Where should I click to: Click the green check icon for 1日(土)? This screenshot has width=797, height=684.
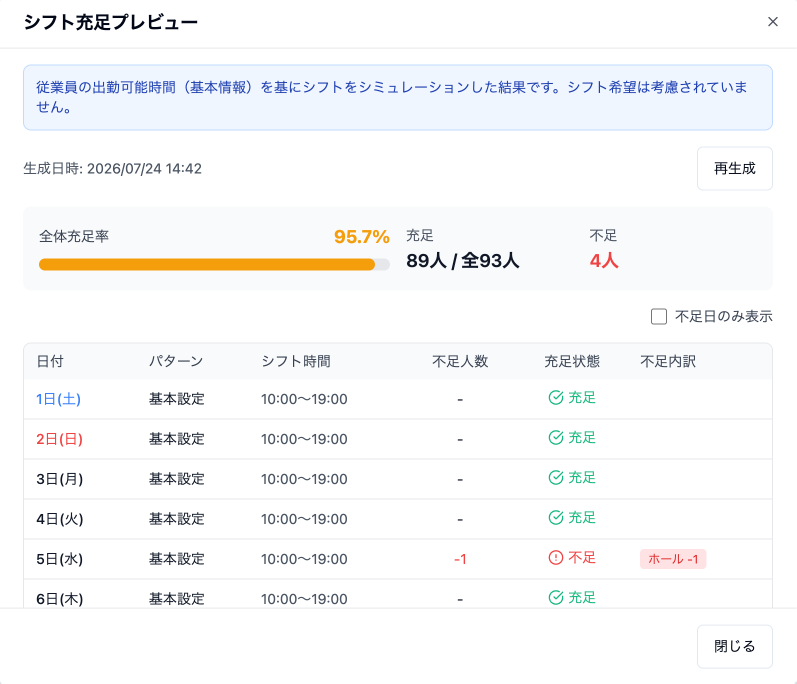pyautogui.click(x=556, y=398)
